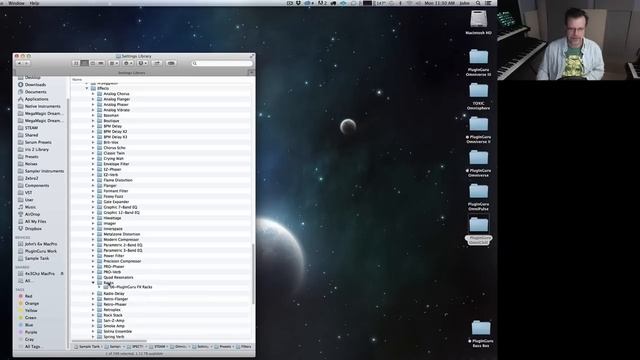
Task: Expand the Precision Compressor folder
Action: (x=93, y=261)
